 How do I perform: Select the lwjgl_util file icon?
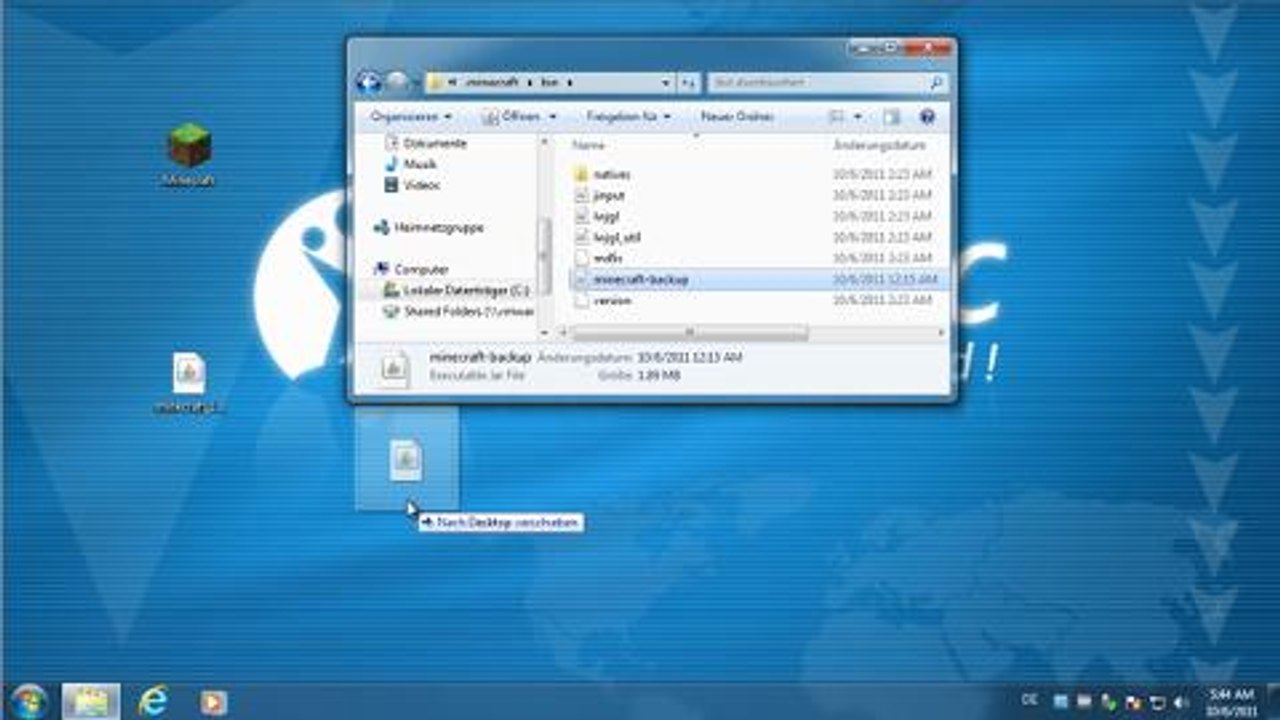583,237
